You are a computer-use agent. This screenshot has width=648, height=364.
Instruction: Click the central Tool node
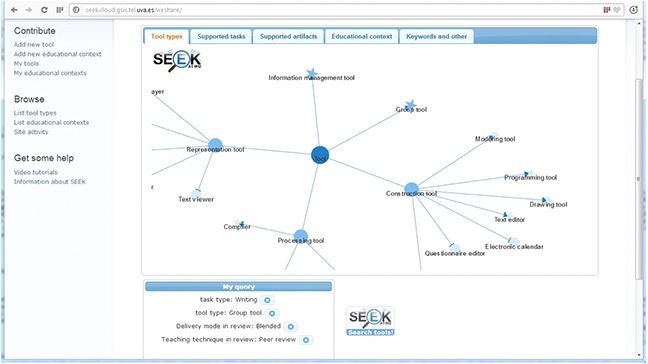click(x=320, y=155)
